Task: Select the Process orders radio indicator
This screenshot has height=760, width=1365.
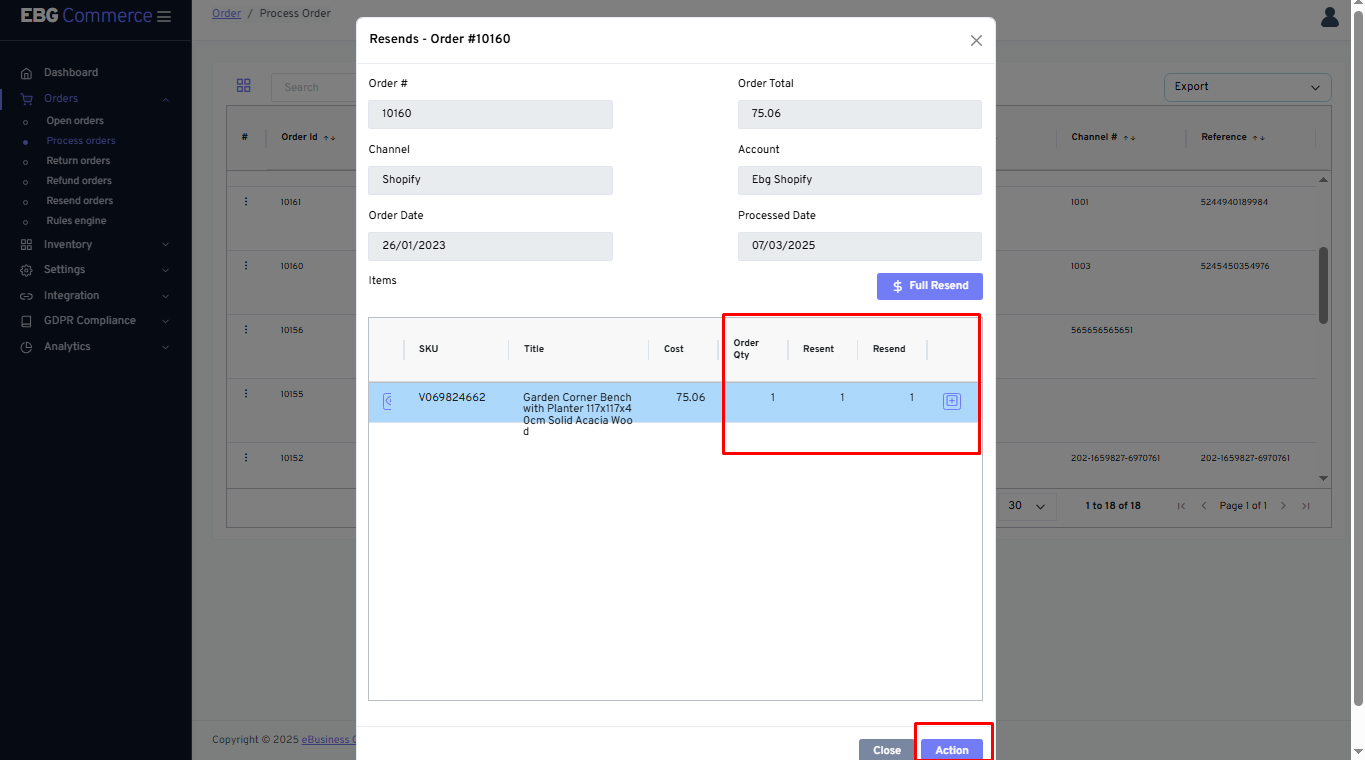Action: pos(27,140)
